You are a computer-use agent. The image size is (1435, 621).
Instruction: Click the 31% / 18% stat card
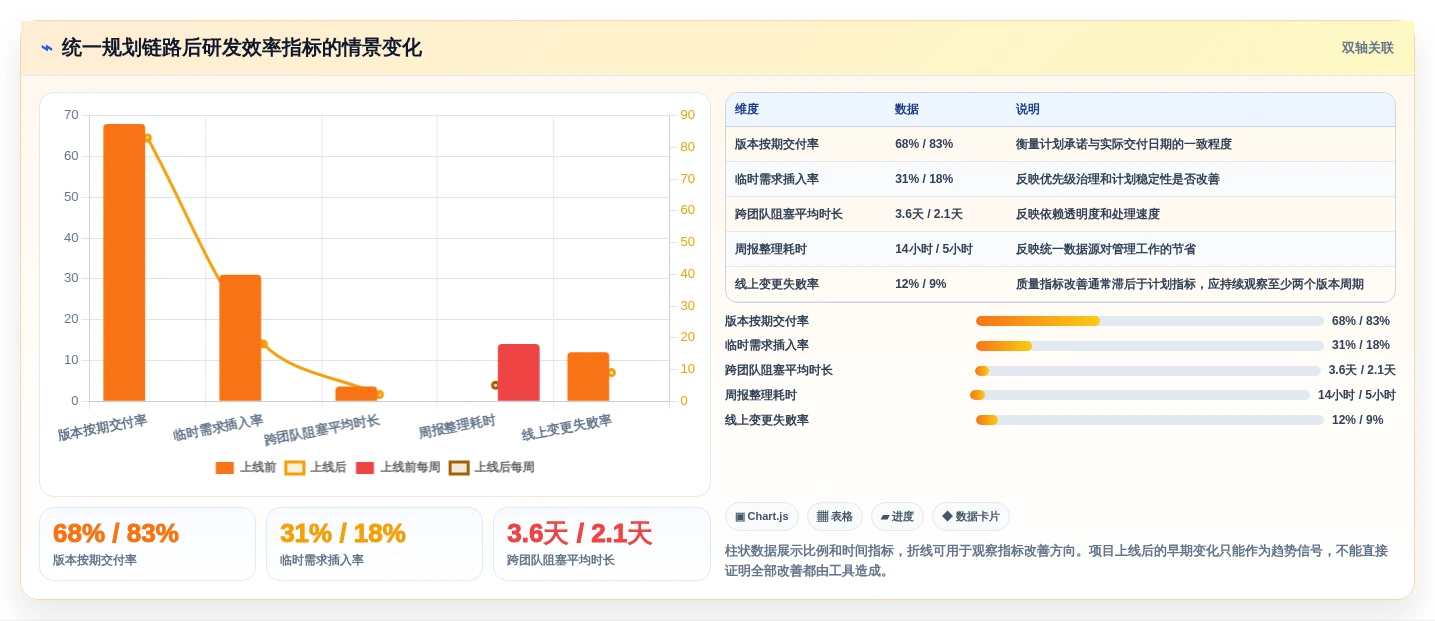pyautogui.click(x=374, y=544)
